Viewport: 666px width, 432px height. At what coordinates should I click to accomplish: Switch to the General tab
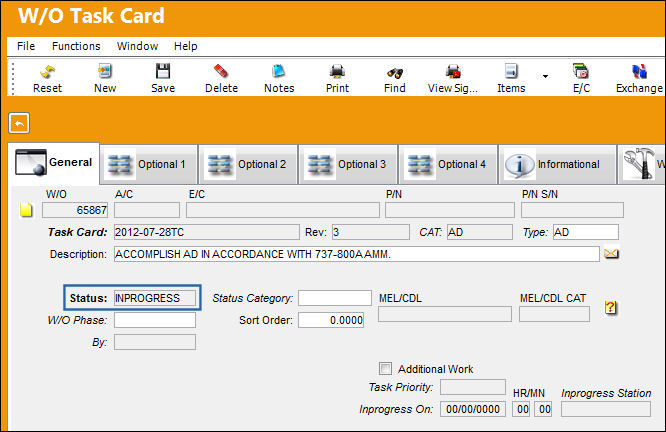point(54,163)
